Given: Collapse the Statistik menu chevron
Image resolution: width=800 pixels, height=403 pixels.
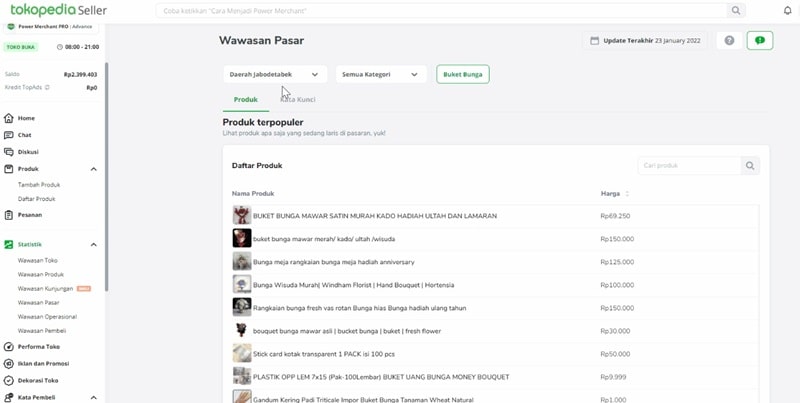Looking at the screenshot, I should pyautogui.click(x=94, y=245).
